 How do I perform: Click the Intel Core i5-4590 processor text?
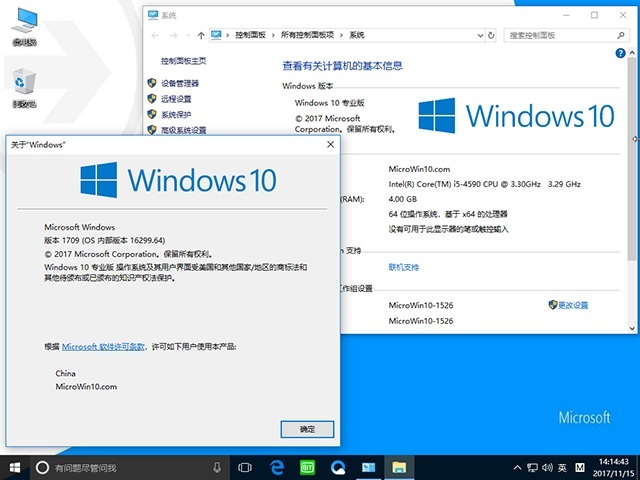(x=484, y=184)
